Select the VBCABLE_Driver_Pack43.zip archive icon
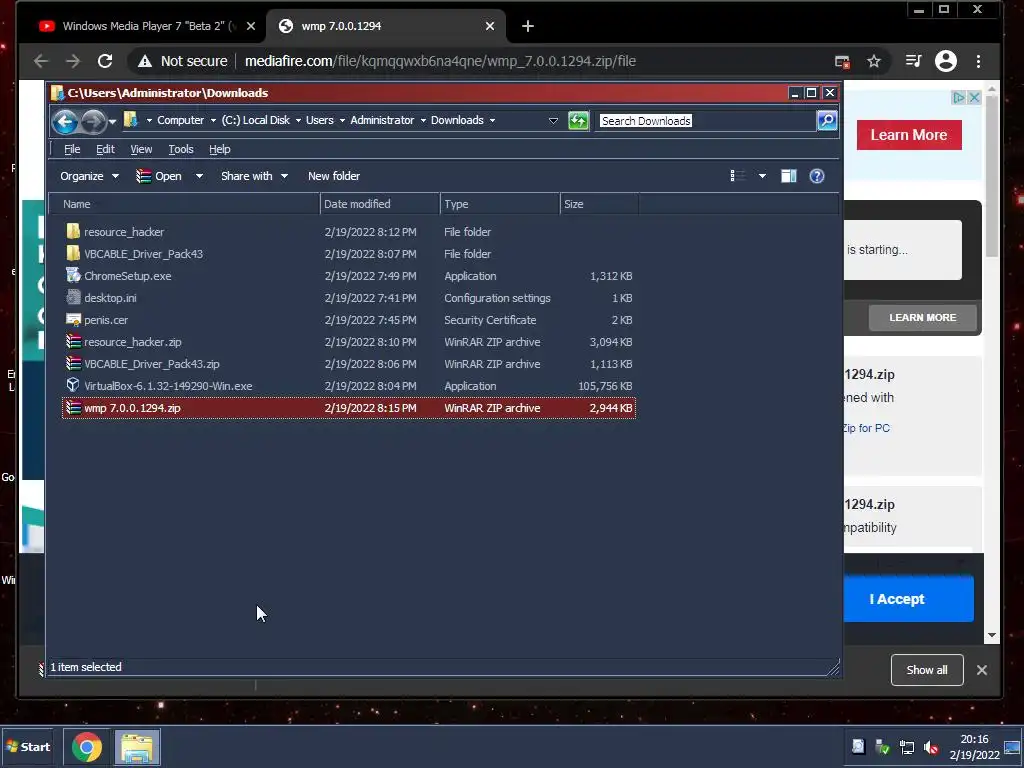This screenshot has height=768, width=1024. coord(73,364)
